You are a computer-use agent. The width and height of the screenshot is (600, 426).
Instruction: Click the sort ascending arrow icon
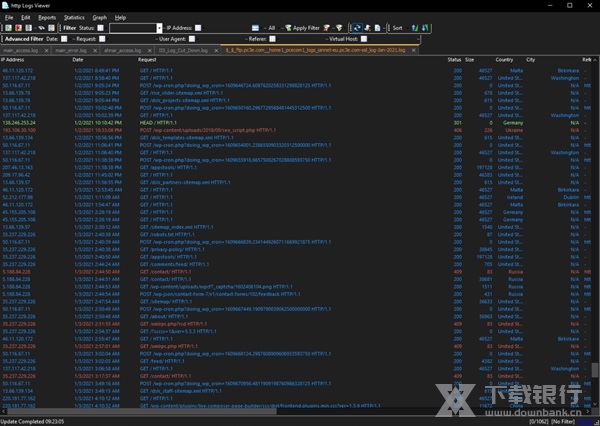415,28
